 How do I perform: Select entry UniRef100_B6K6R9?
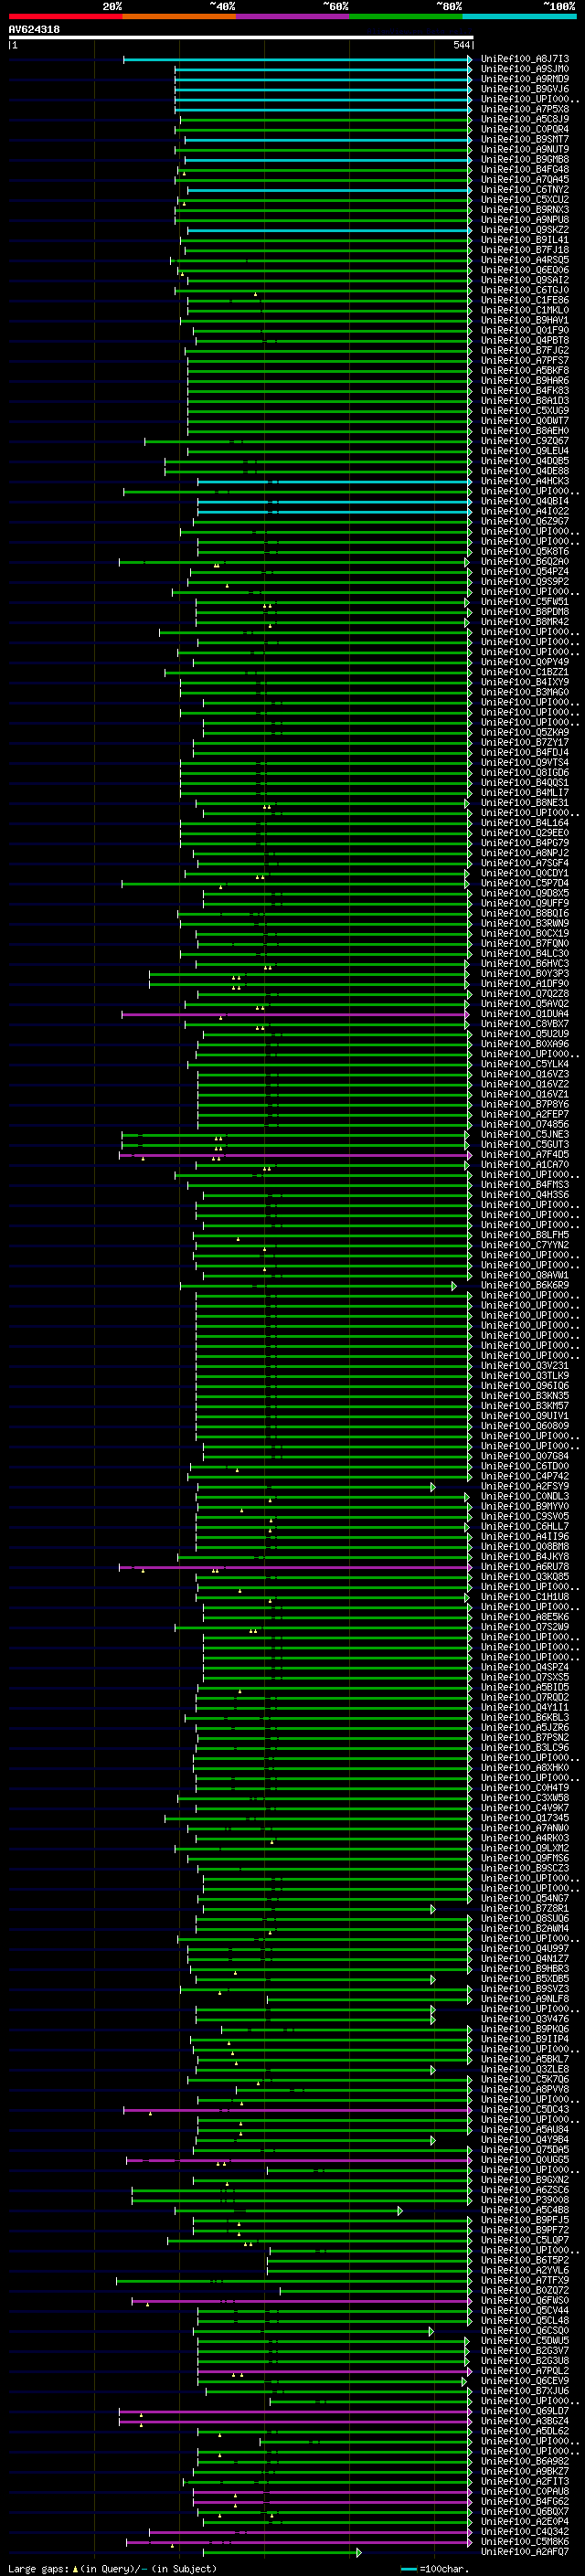(x=525, y=1285)
